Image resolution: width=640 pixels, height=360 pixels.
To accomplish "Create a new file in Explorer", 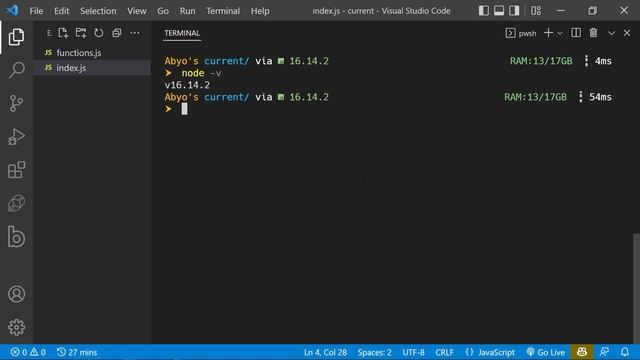I will (63, 33).
